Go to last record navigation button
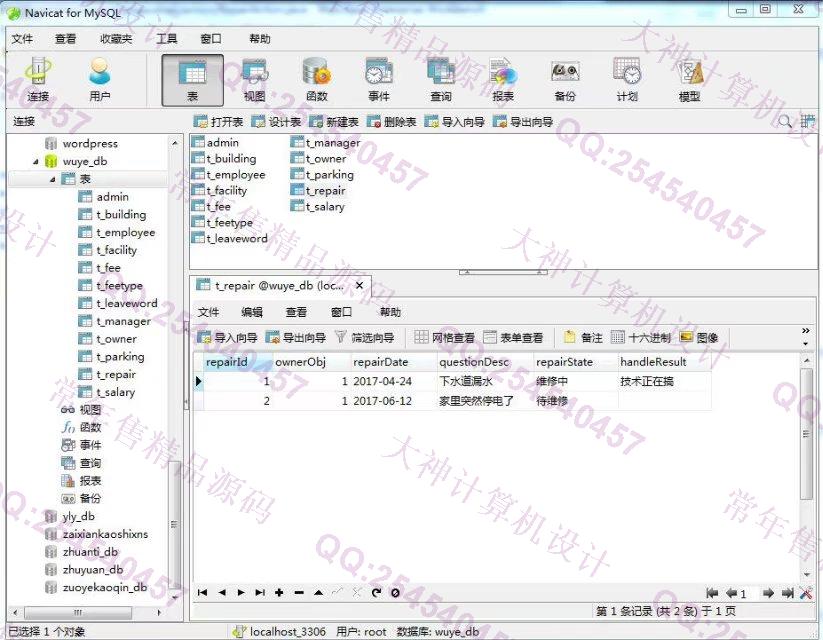 pyautogui.click(x=260, y=593)
